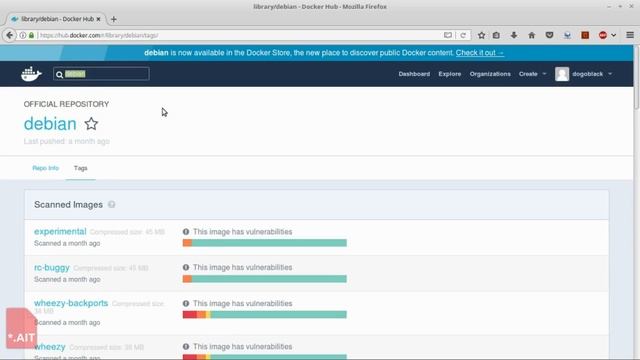The width and height of the screenshot is (640, 360).
Task: Reload the page with the refresh icon
Action: tap(463, 35)
